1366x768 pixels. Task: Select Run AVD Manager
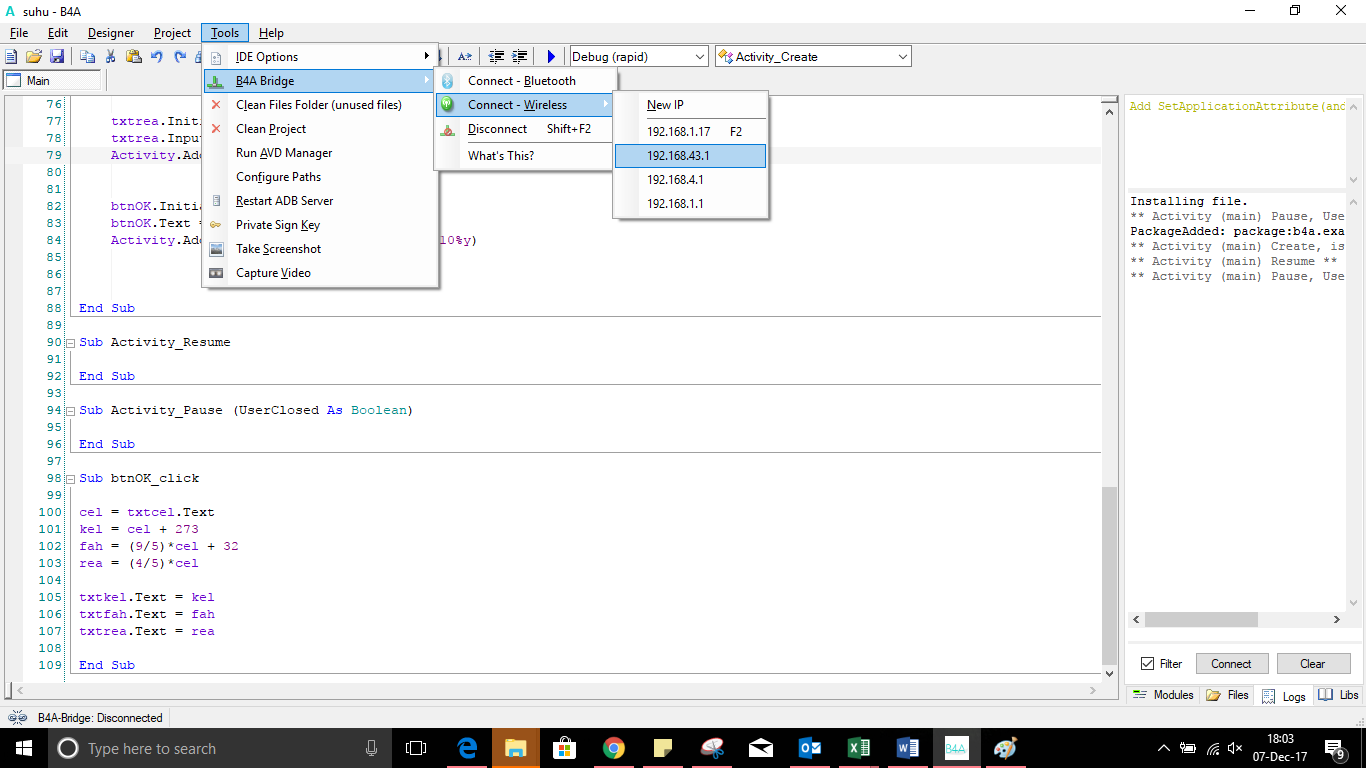tap(320, 153)
